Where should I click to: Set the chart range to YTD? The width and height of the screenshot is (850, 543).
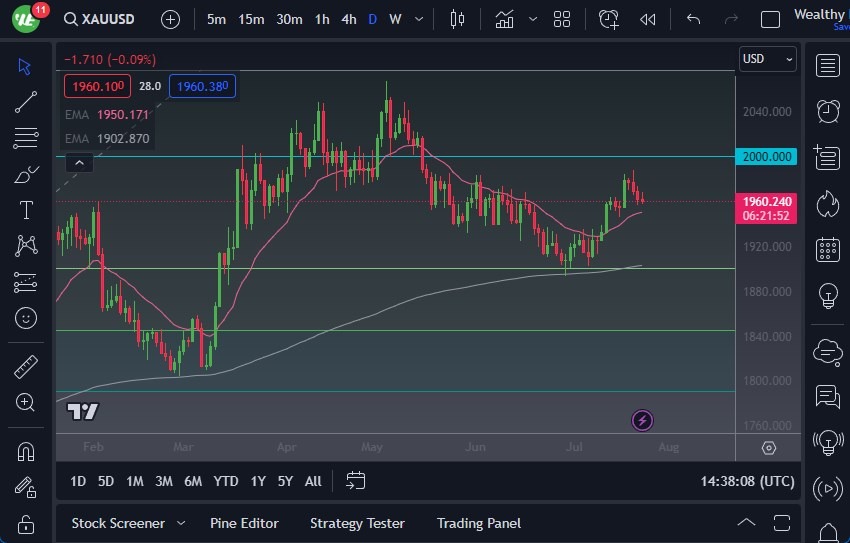tap(226, 481)
